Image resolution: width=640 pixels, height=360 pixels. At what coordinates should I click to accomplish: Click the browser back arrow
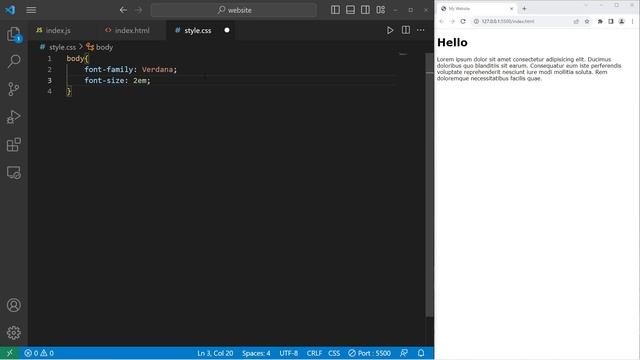[x=442, y=21]
